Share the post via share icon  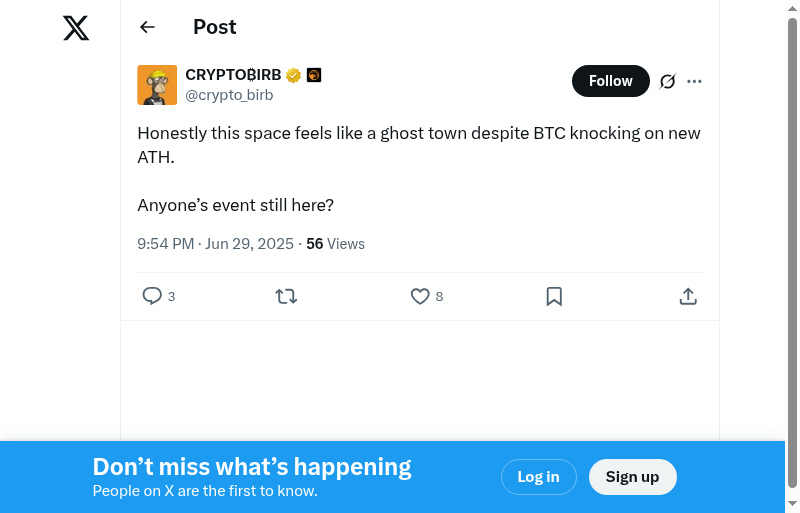pyautogui.click(x=688, y=296)
